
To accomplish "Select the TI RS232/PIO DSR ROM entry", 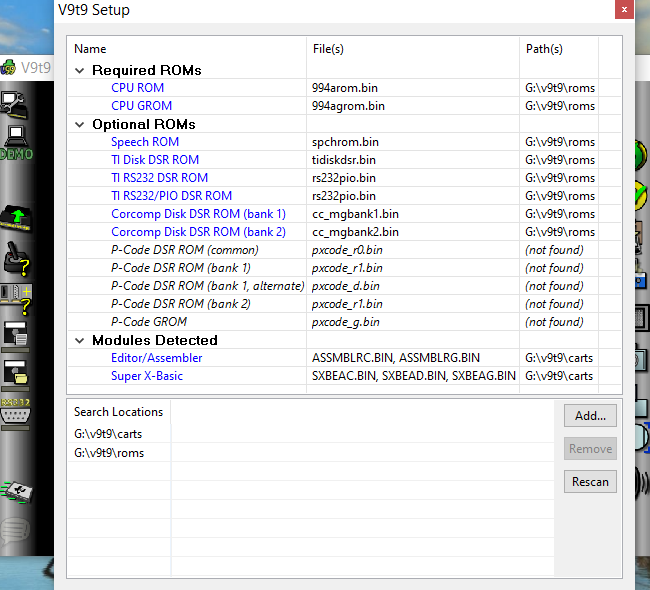I will click(x=171, y=196).
